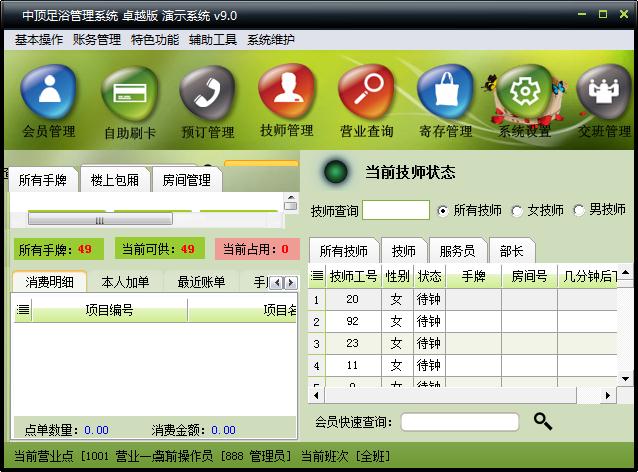Switch to 房间管理 tab
Screen dimensions: 638x472
click(187, 180)
